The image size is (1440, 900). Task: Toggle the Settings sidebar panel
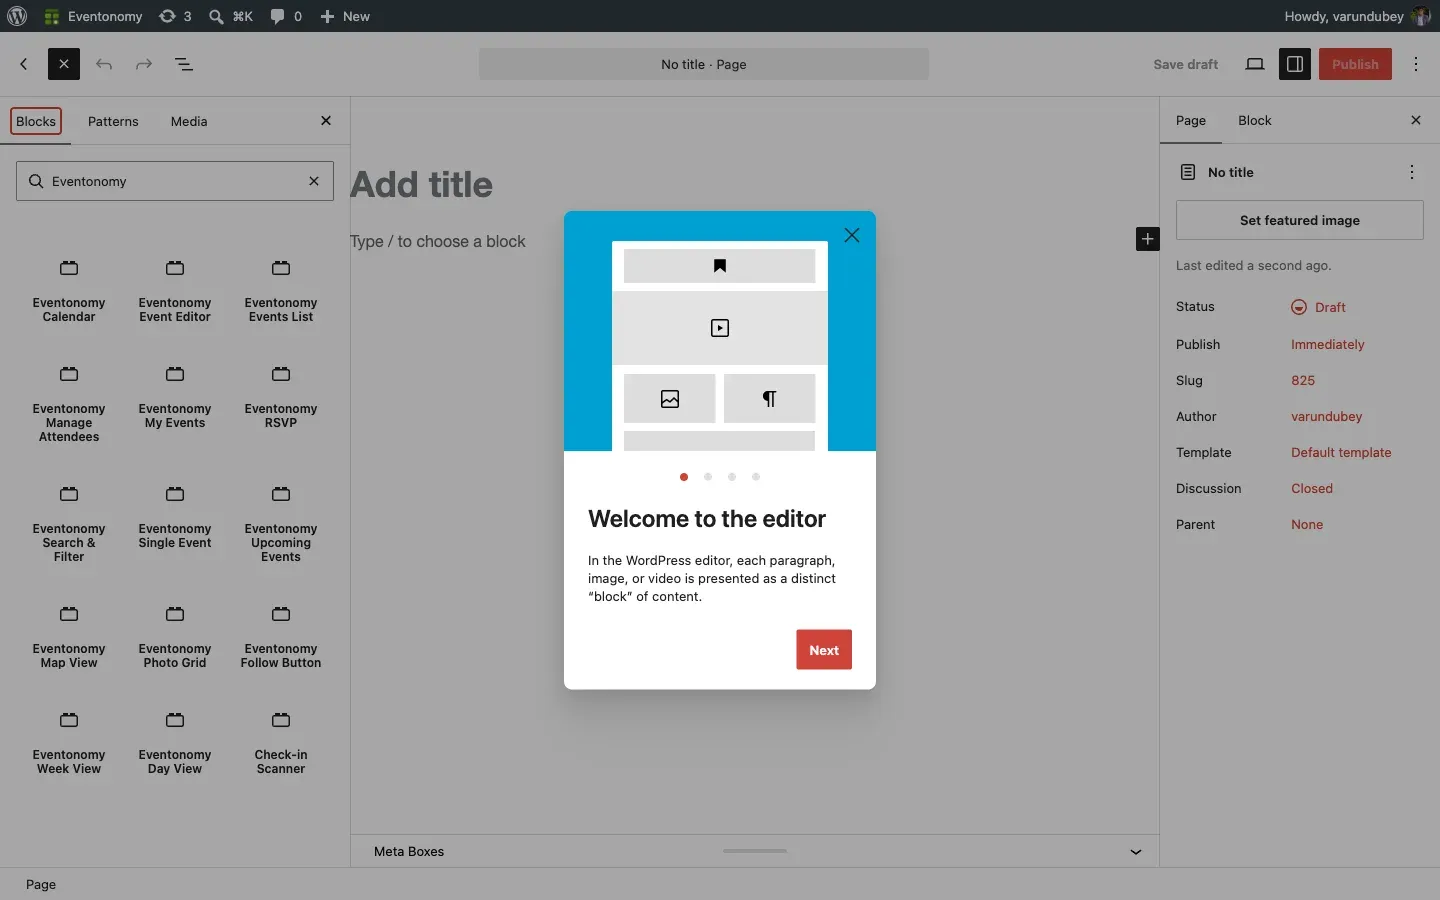coord(1295,64)
